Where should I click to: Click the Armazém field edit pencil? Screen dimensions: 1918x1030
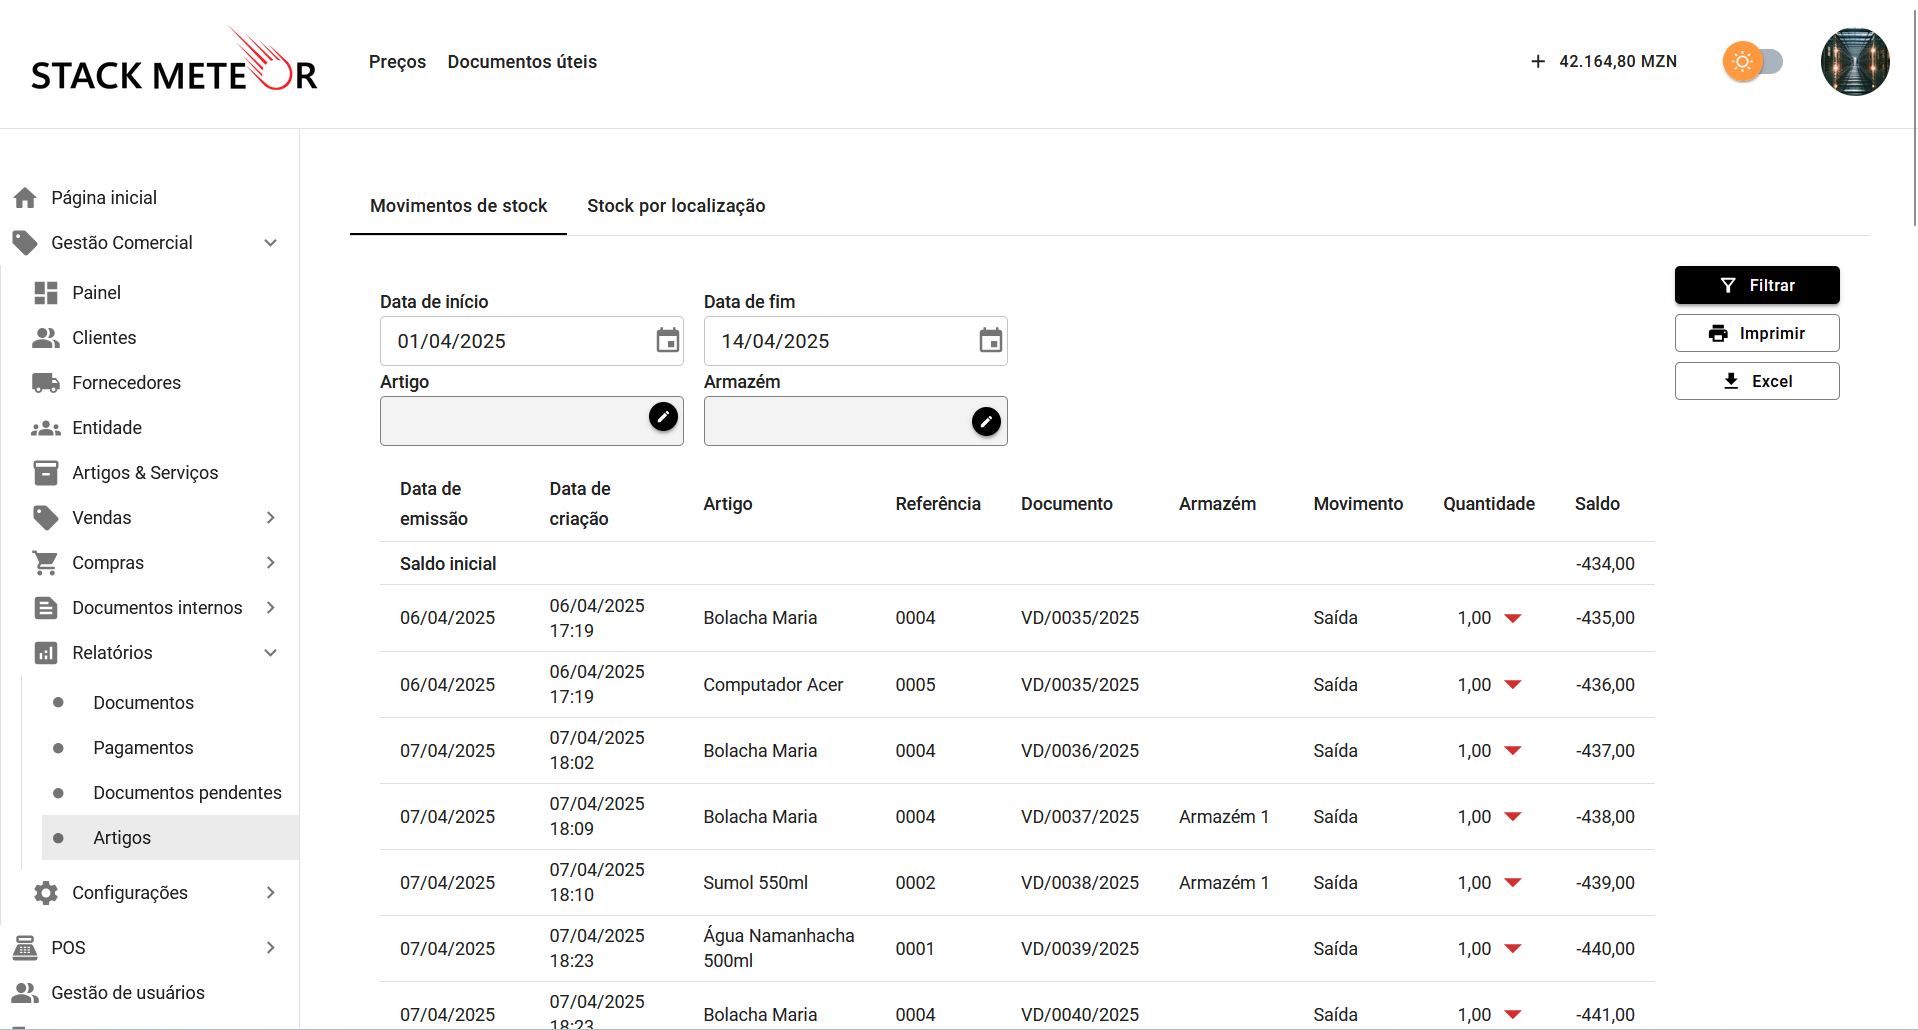click(x=986, y=422)
